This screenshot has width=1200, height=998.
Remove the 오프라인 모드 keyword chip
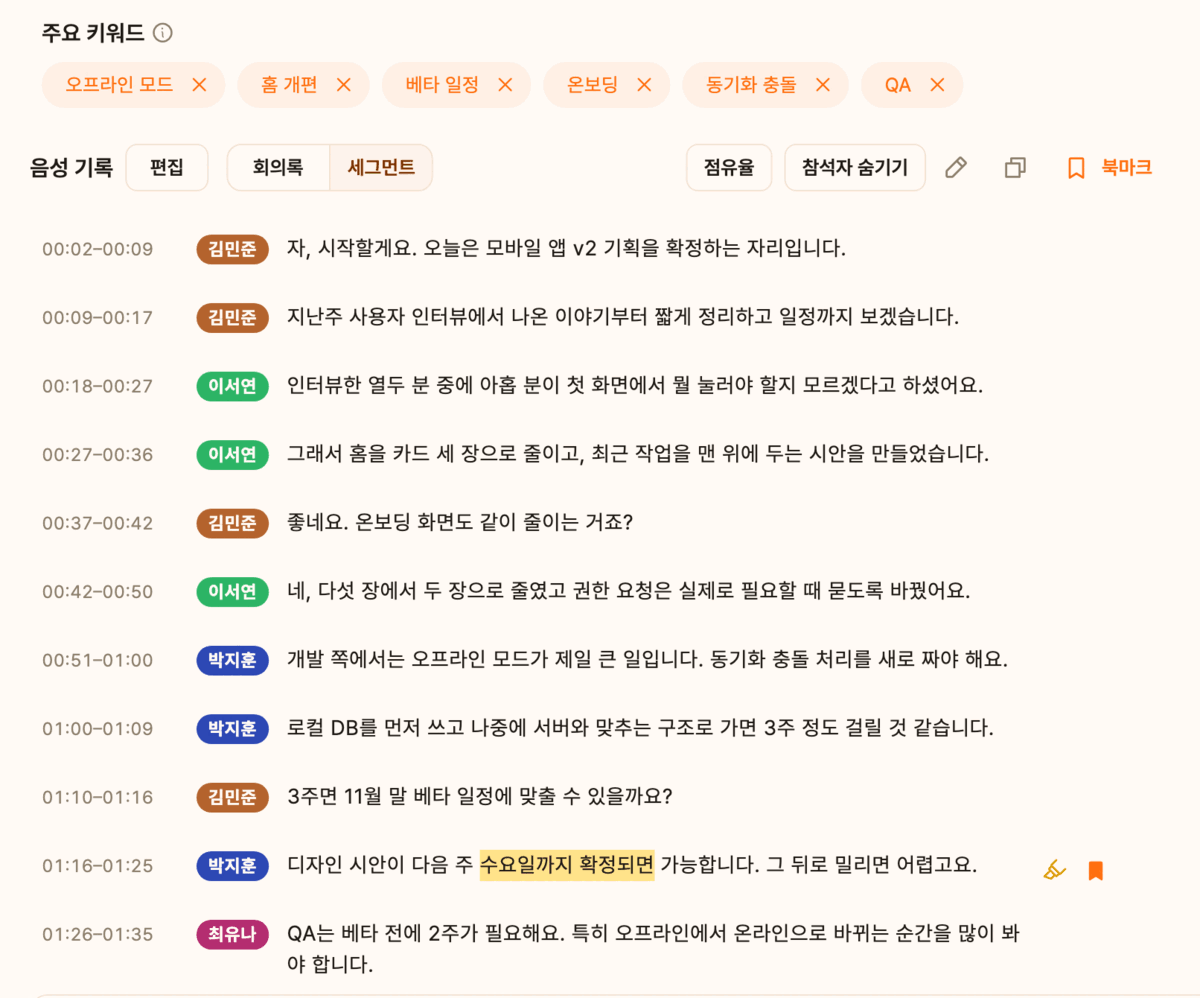tap(199, 85)
